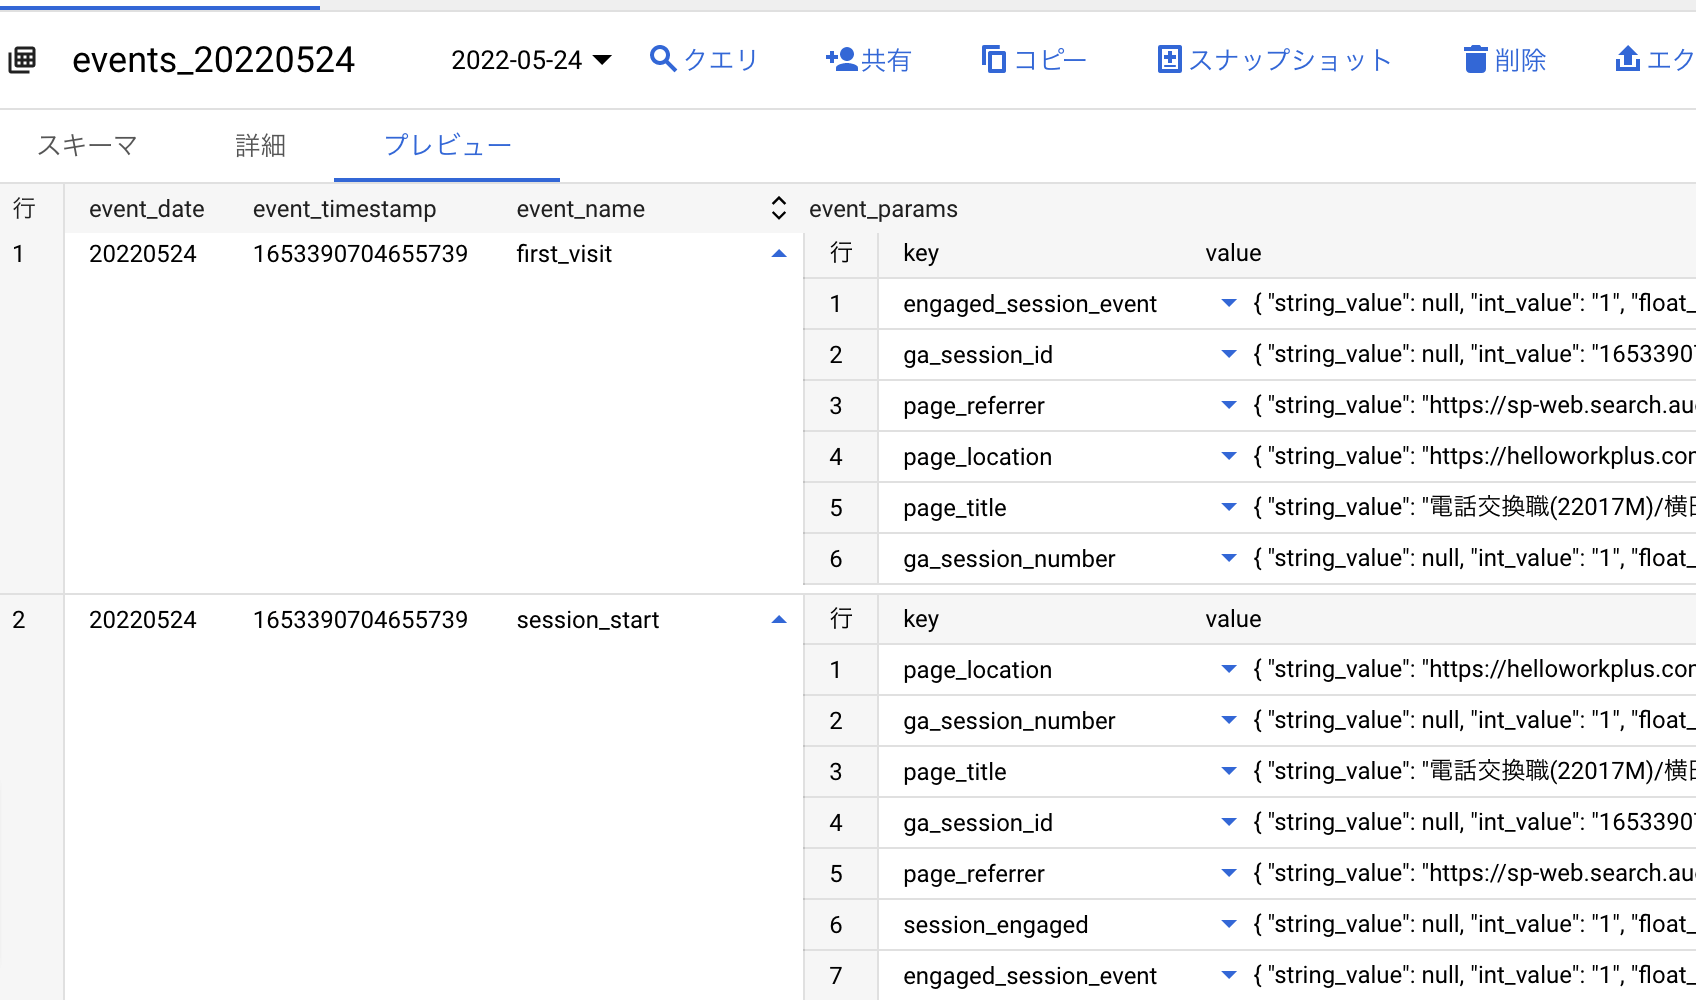Select the プレビュー tab
Image resolution: width=1696 pixels, height=1000 pixels.
click(447, 146)
